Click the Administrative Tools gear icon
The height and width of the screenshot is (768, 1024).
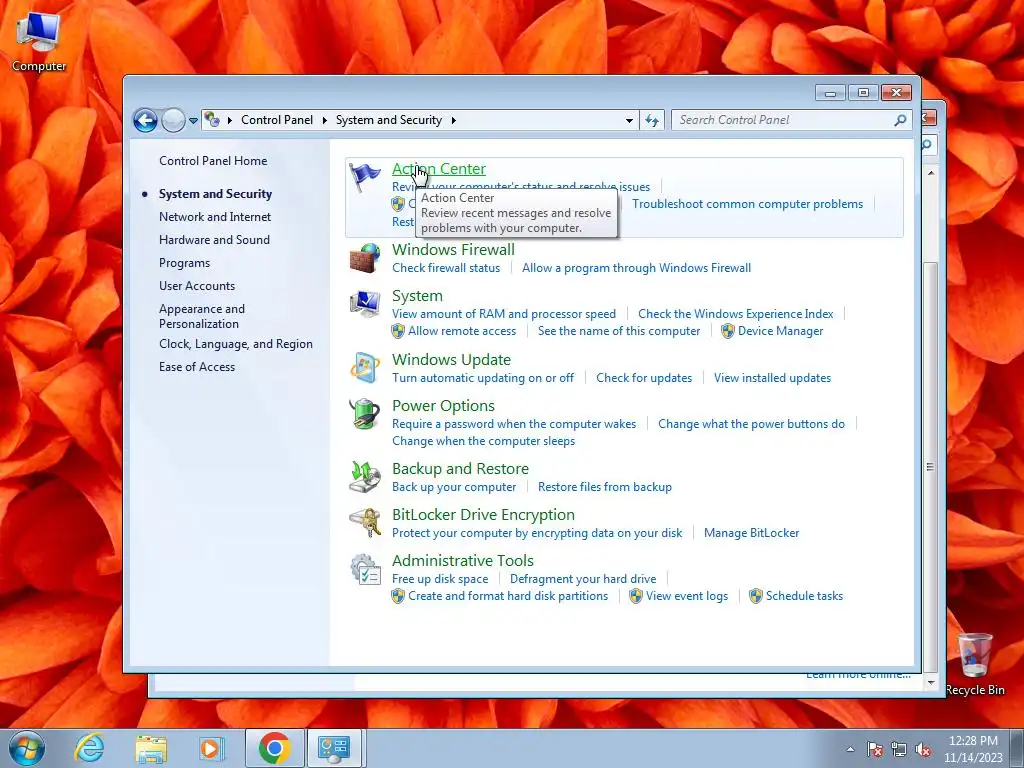click(364, 569)
